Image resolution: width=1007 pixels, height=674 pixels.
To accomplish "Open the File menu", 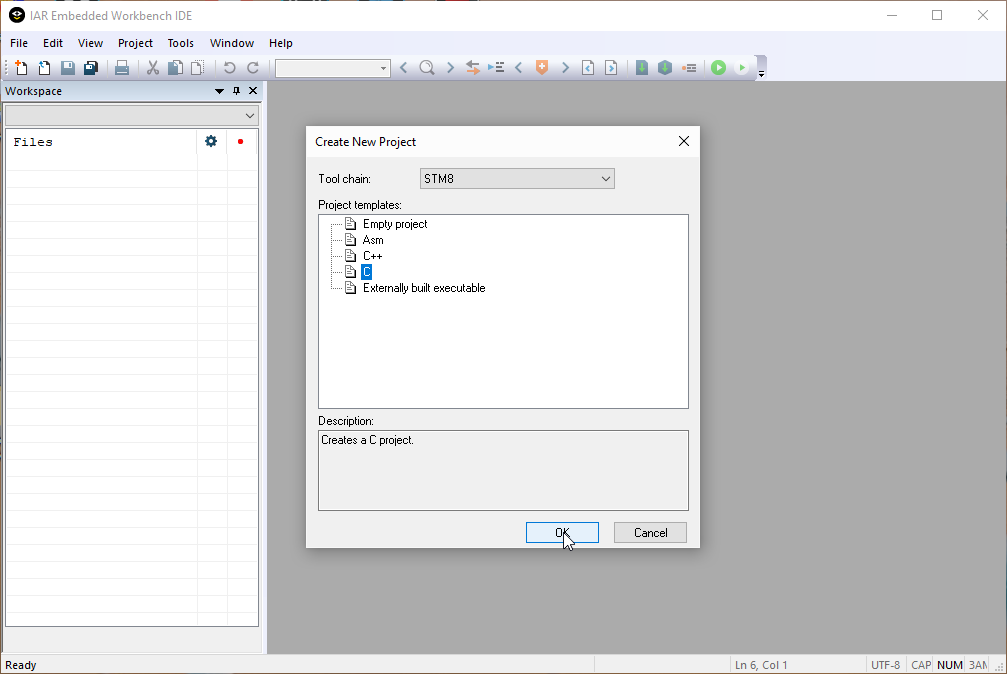I will click(19, 43).
